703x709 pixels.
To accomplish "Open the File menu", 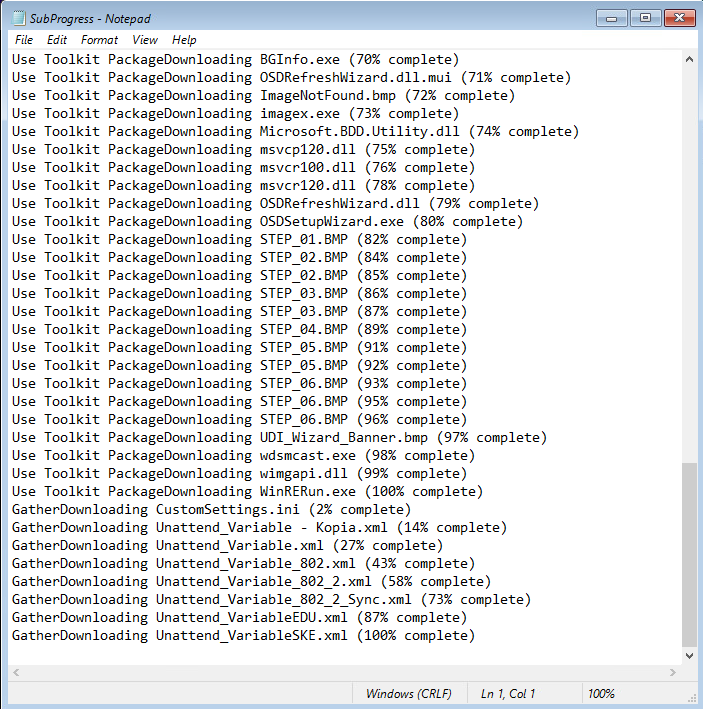I will point(24,40).
